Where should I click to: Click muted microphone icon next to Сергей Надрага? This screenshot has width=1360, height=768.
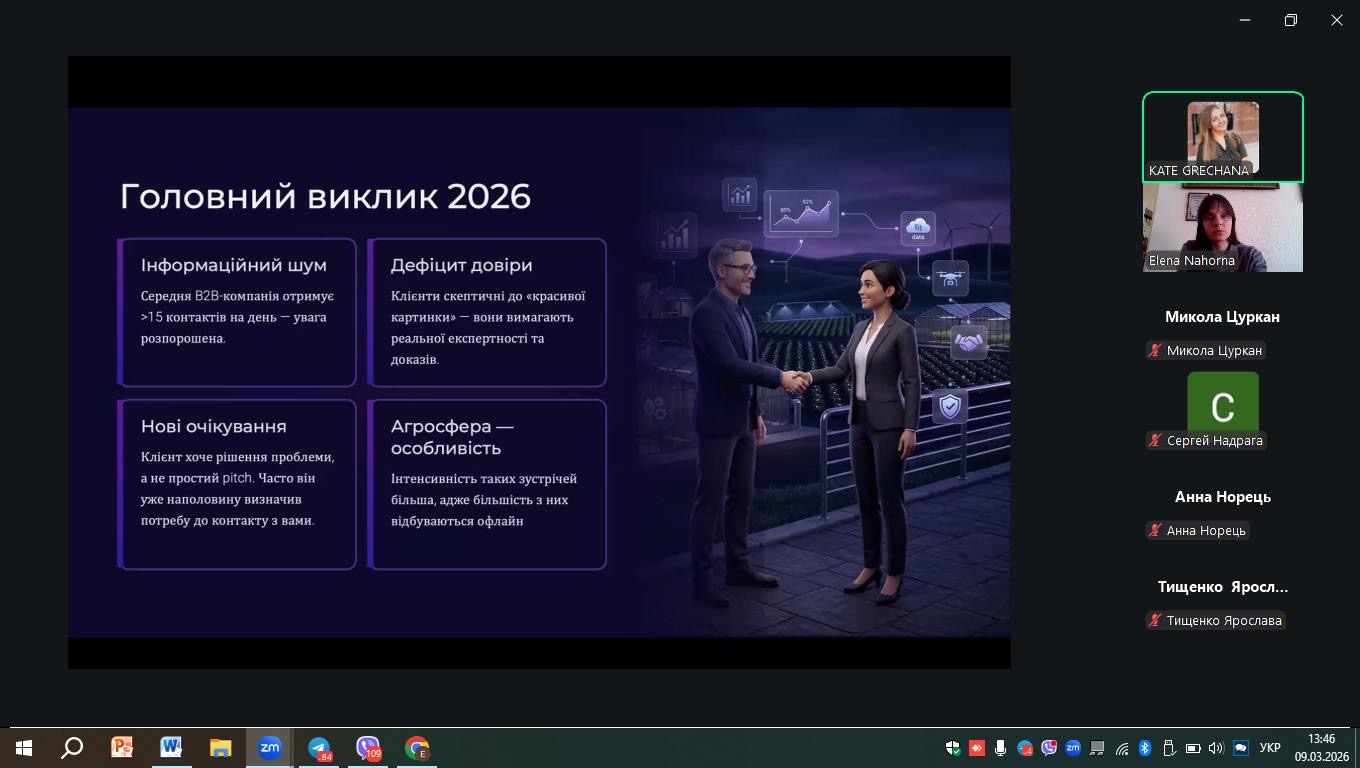[1155, 440]
